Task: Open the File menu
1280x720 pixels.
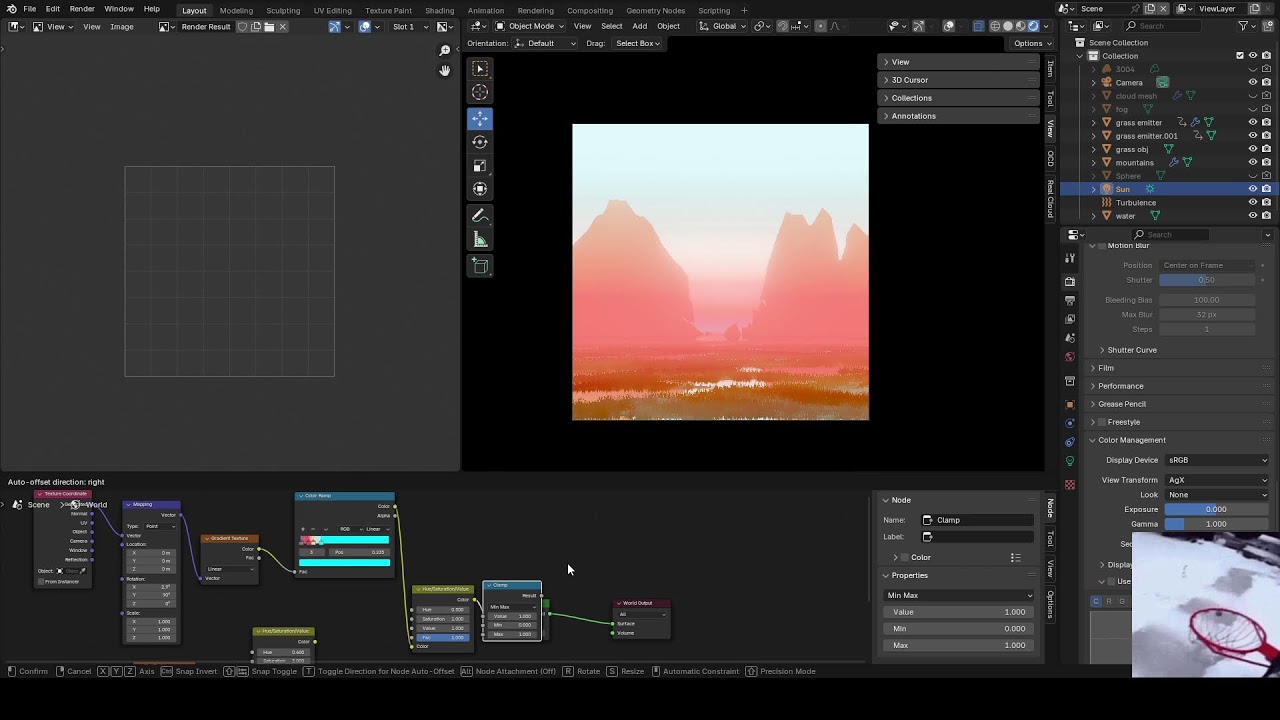Action: 30,9
